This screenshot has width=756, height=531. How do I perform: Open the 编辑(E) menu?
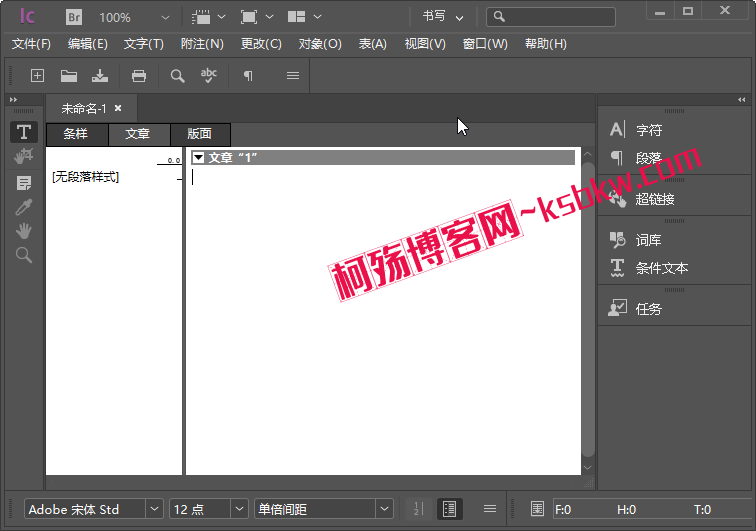(87, 44)
